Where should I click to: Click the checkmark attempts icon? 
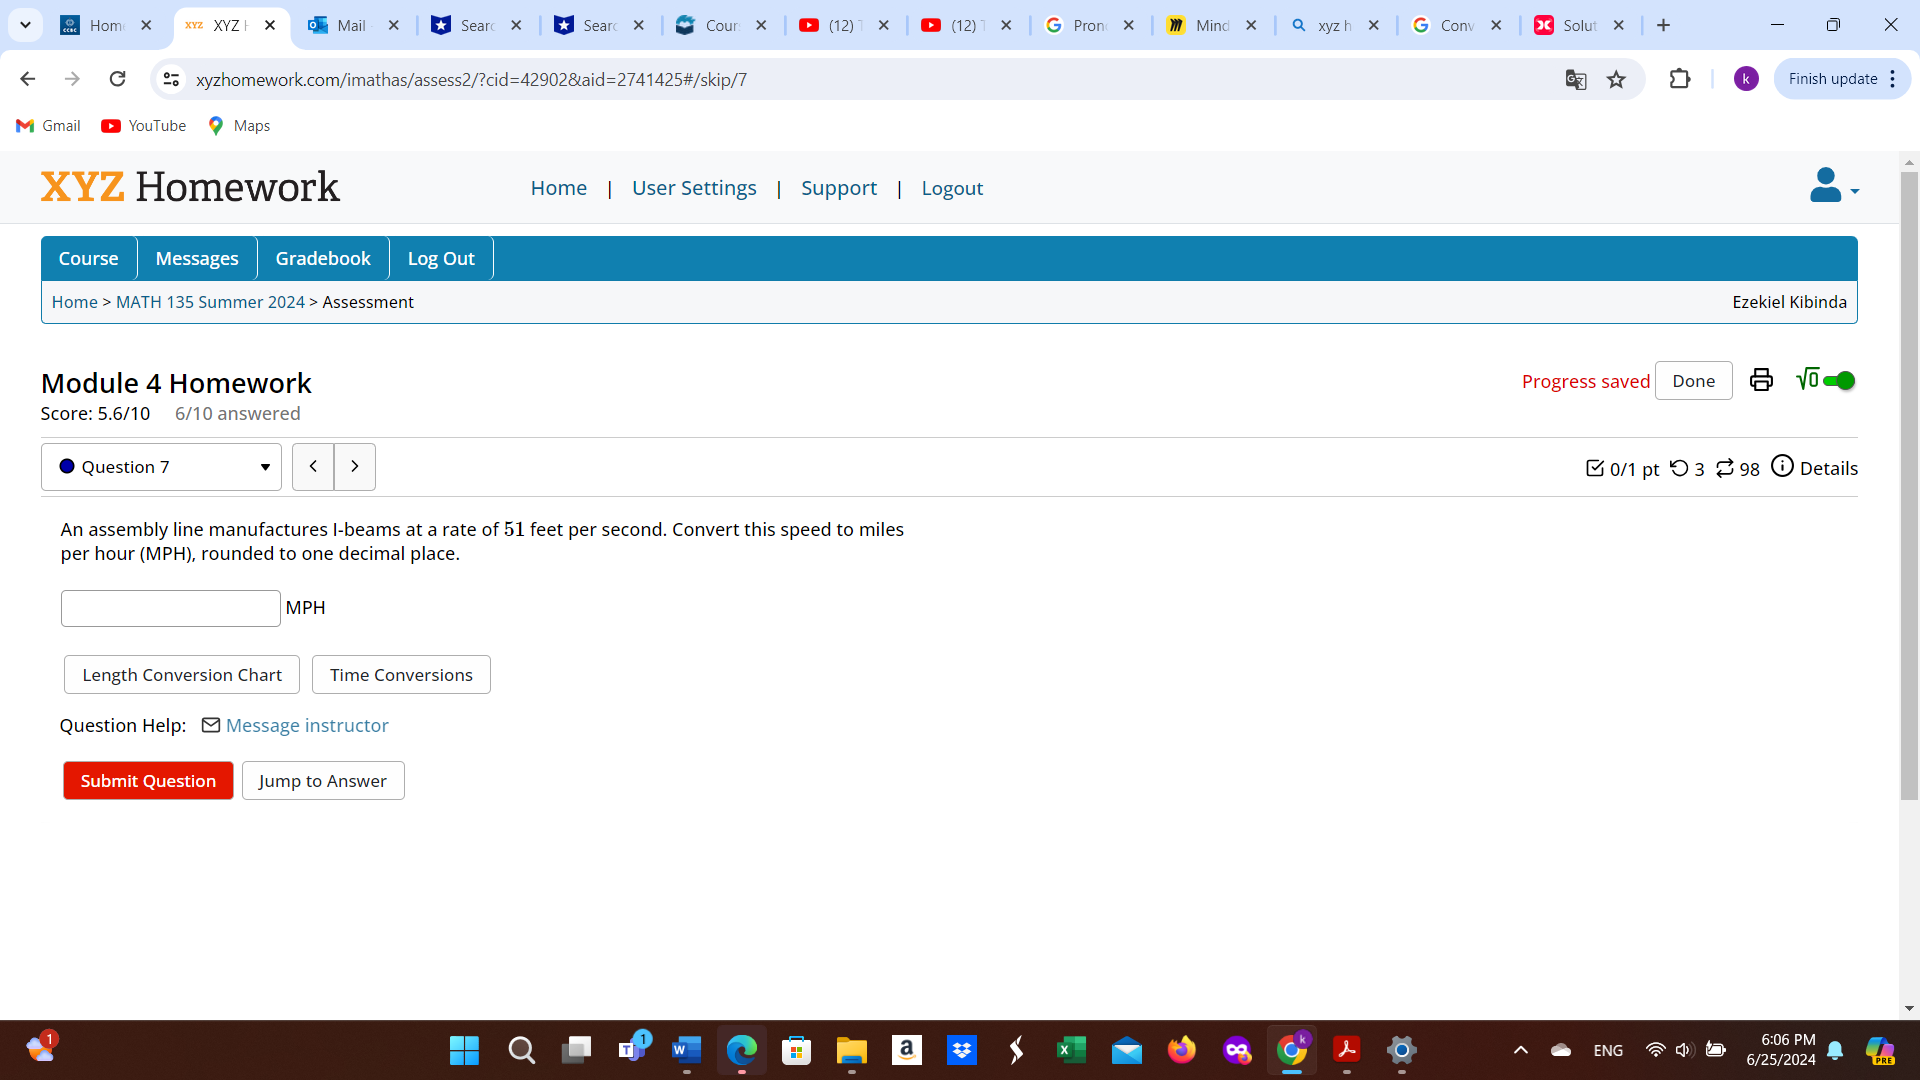tap(1596, 468)
